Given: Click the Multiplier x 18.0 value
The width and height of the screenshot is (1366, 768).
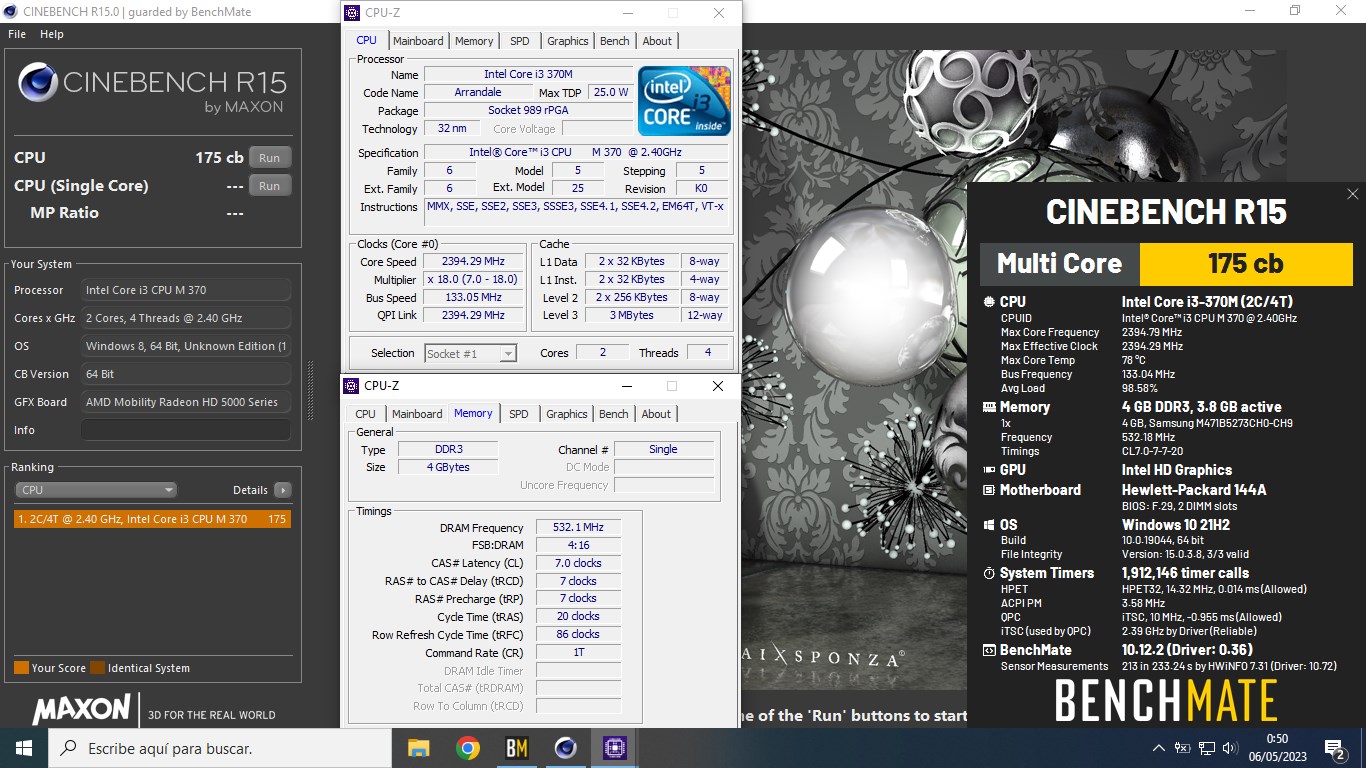Looking at the screenshot, I should [x=473, y=280].
